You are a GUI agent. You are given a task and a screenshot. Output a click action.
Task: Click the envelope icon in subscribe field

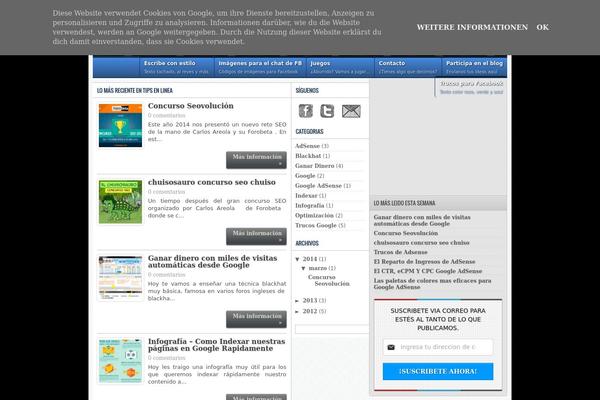coord(391,347)
